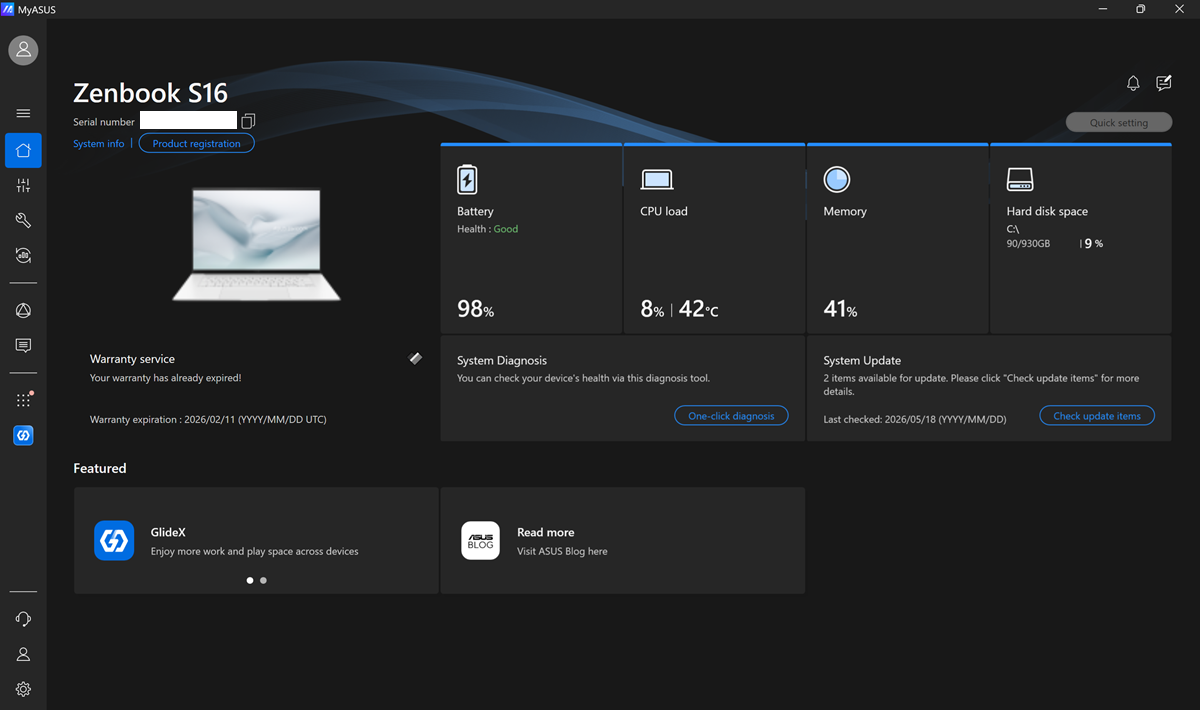Click the CPU load laptop icon
The height and width of the screenshot is (710, 1200).
click(x=657, y=180)
